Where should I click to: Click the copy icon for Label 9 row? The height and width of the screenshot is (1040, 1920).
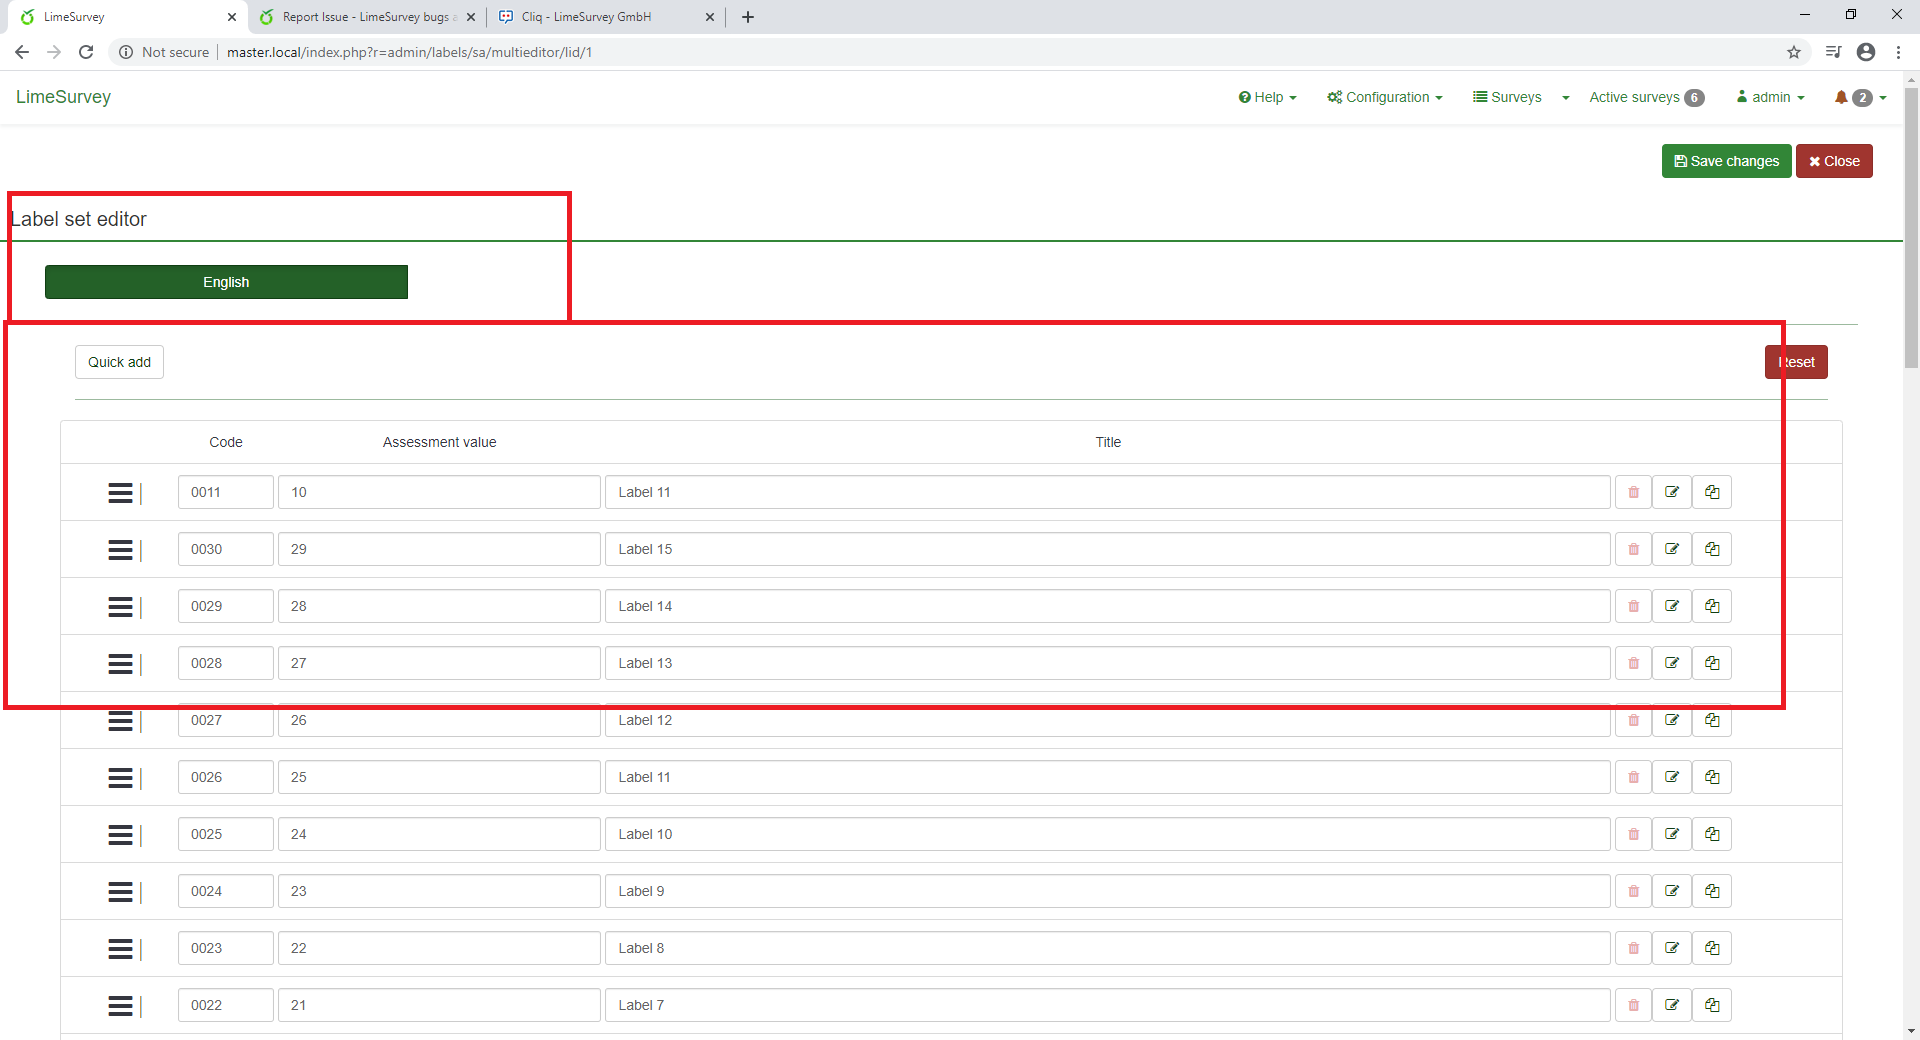1712,891
